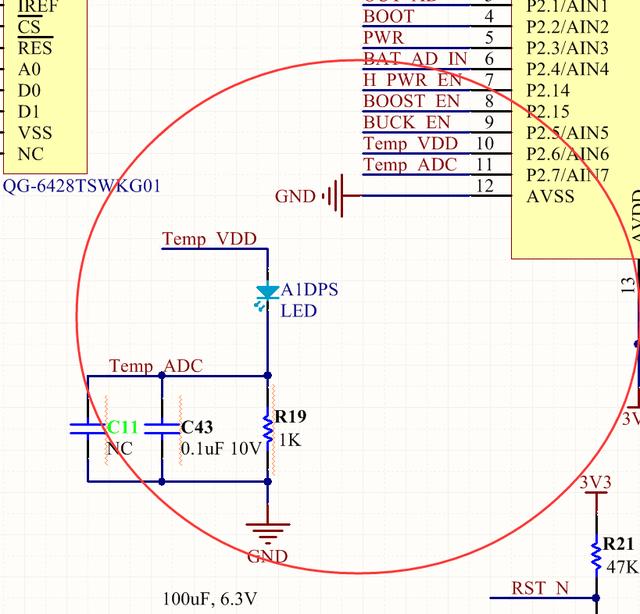
Task: Select the P2.6/AIN6 pin name
Action: [x=568, y=154]
